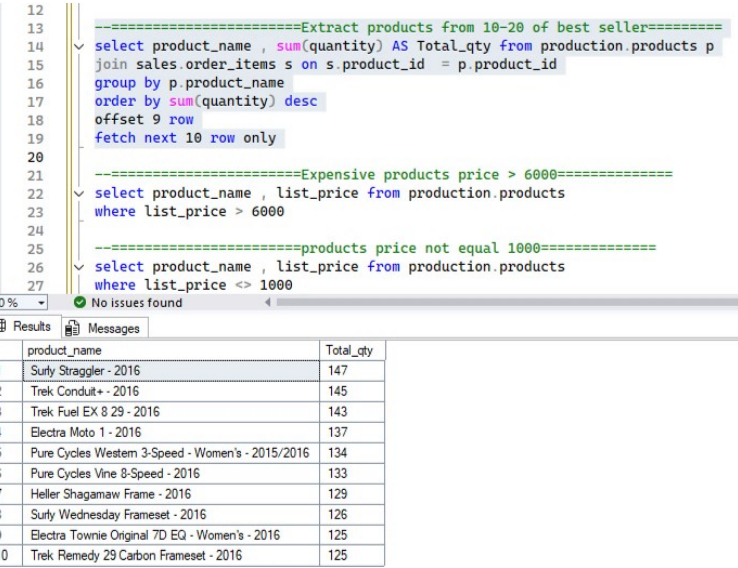Click the Results tab grid icon

pyautogui.click(x=4, y=327)
